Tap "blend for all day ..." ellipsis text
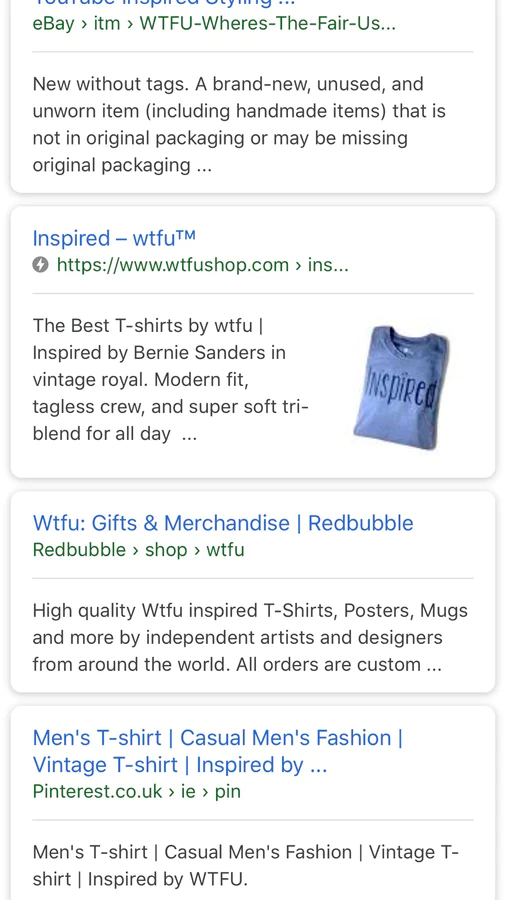The width and height of the screenshot is (506, 900). click(x=115, y=434)
